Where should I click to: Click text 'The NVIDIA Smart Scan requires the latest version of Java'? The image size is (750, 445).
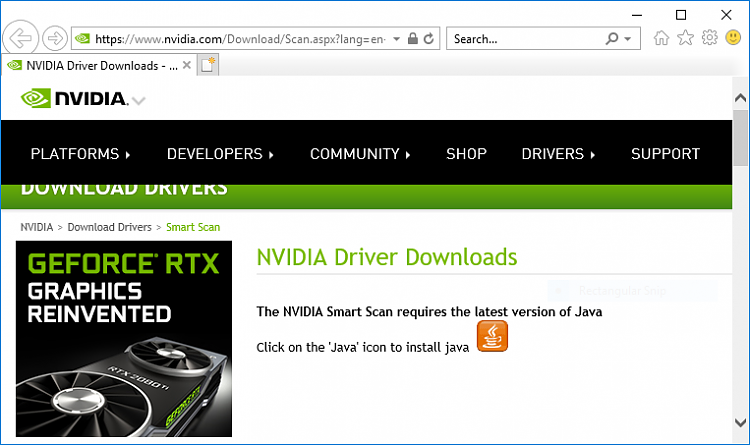[x=429, y=312]
